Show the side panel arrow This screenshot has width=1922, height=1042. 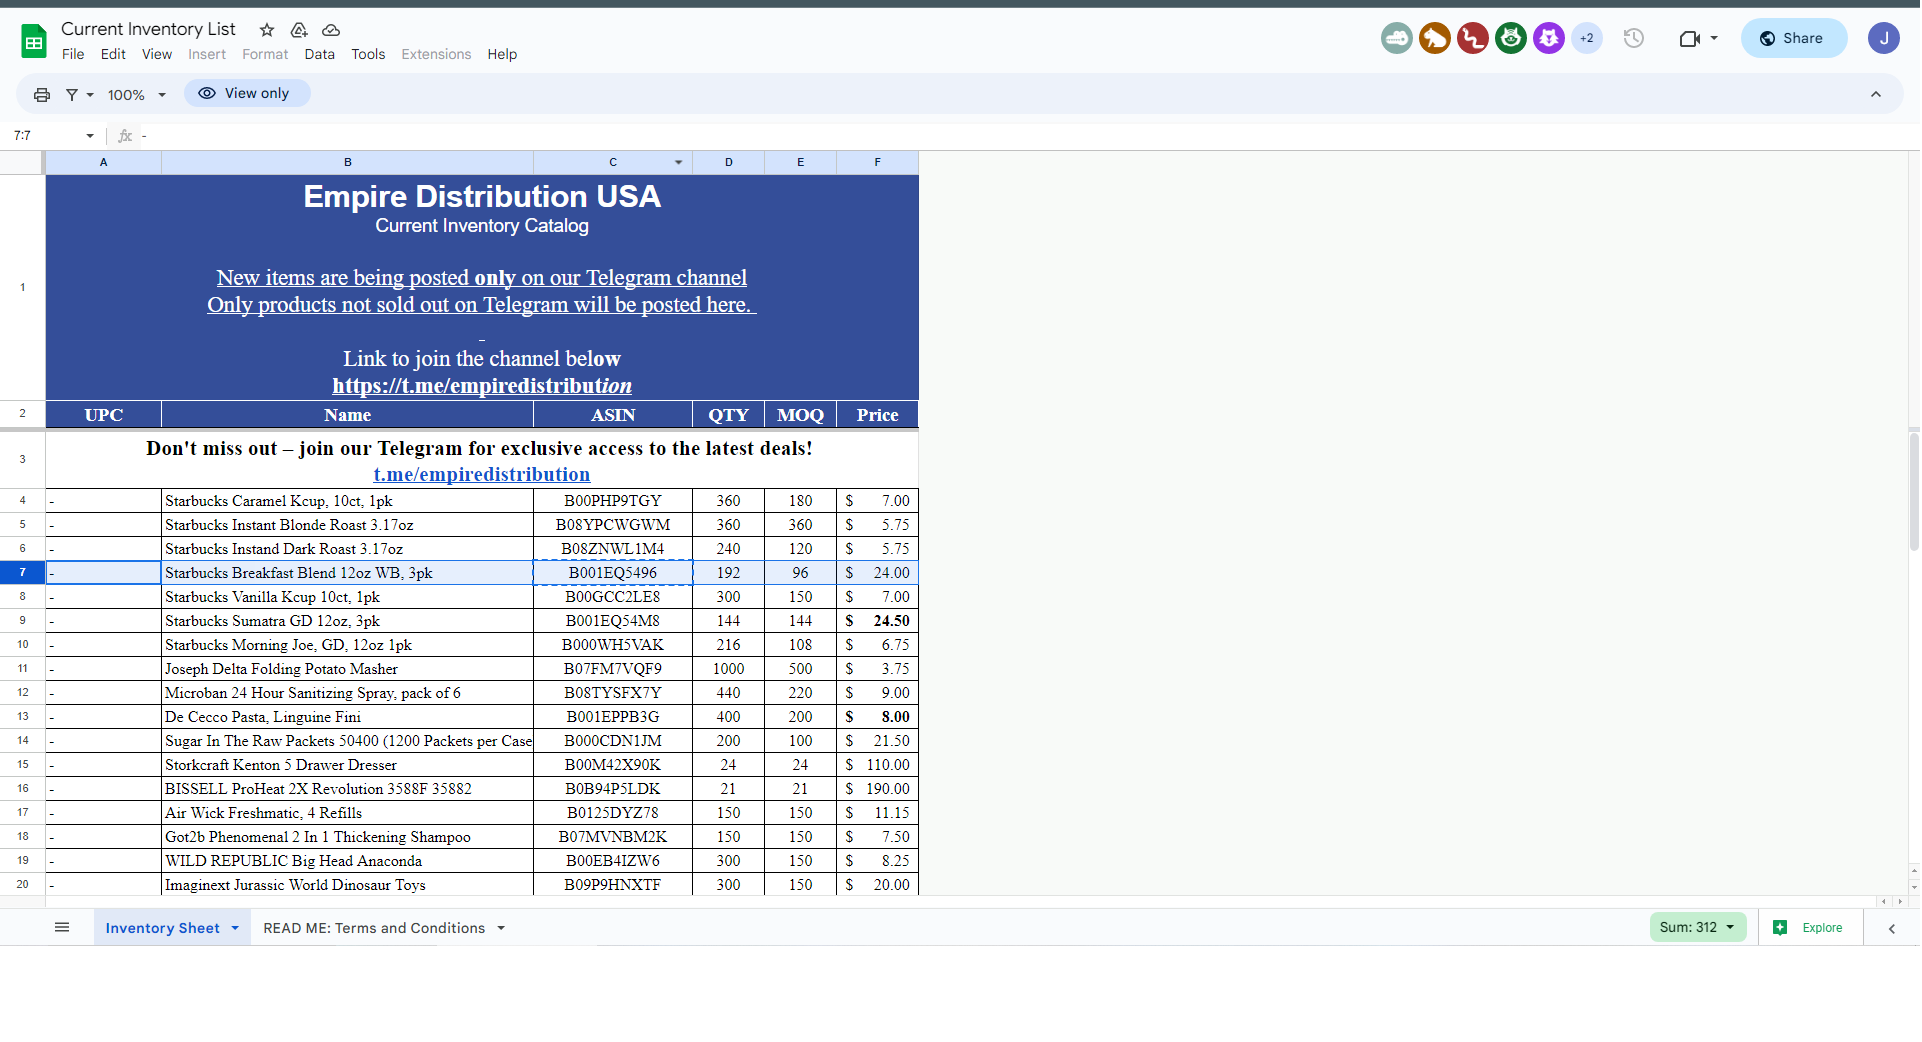1892,929
